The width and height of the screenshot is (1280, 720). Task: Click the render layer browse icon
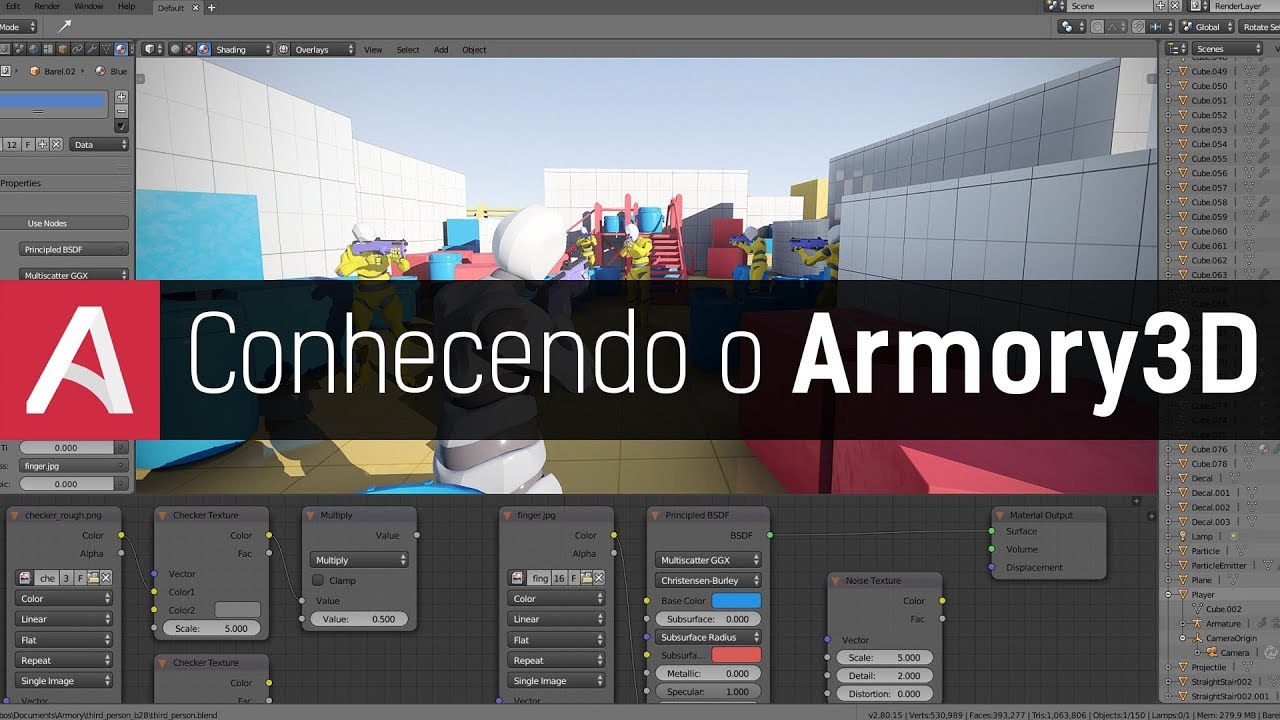[x=1199, y=6]
